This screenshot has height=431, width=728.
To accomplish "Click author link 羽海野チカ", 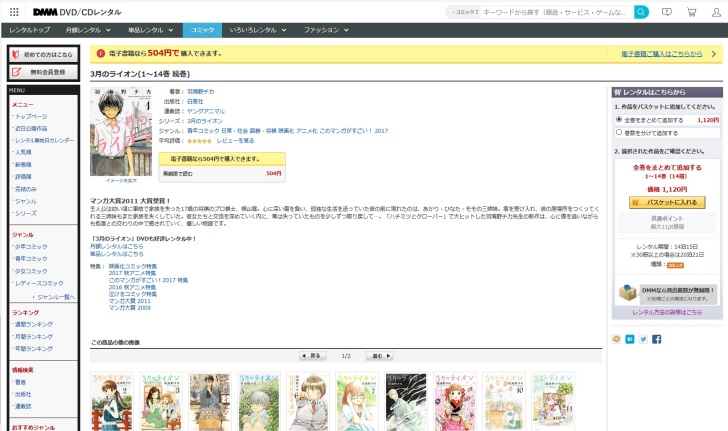I will pyautogui.click(x=201, y=91).
